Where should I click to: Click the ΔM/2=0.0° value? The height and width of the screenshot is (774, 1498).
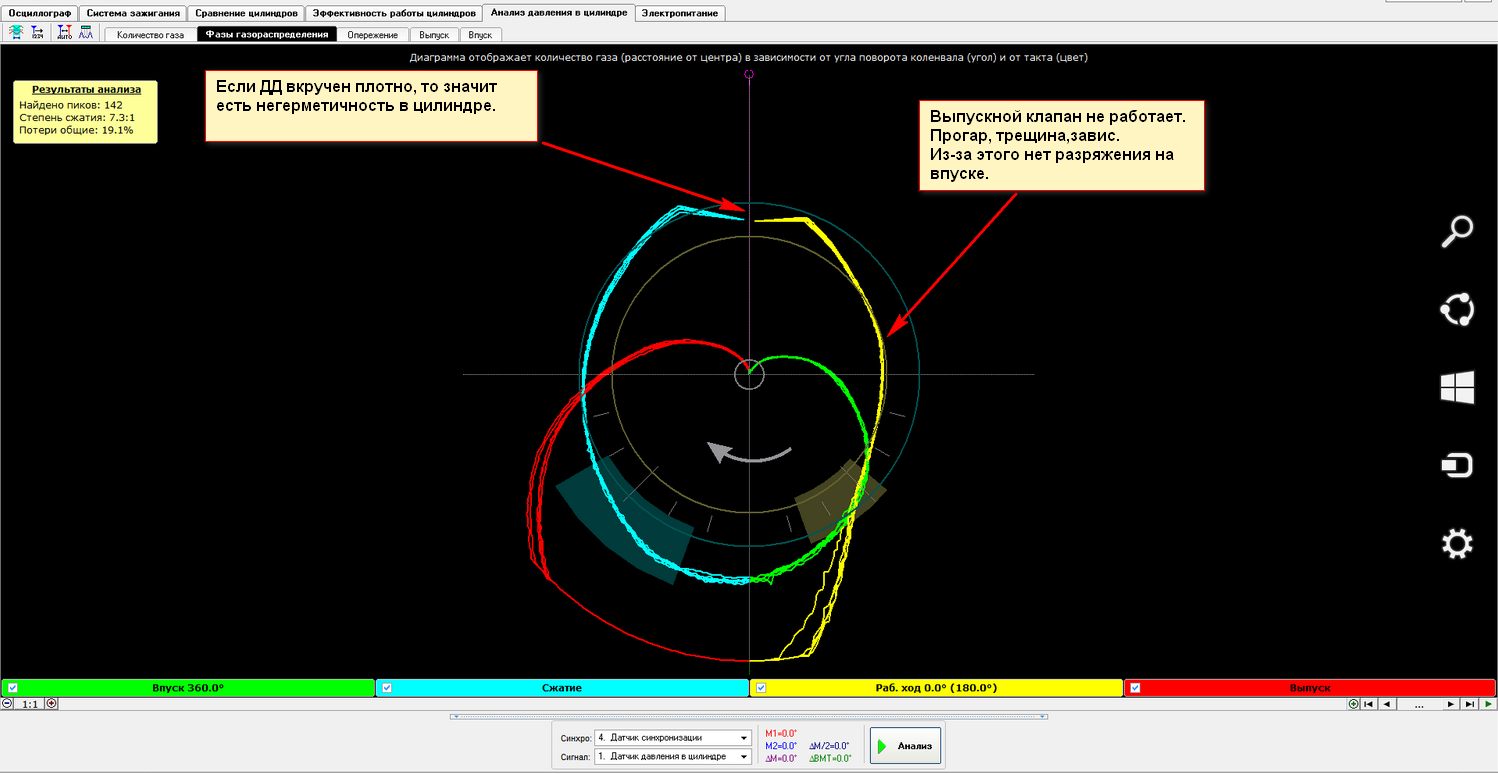(829, 745)
